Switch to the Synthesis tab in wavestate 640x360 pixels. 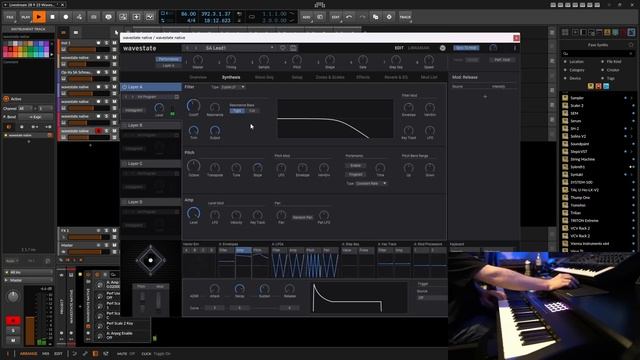(x=231, y=77)
